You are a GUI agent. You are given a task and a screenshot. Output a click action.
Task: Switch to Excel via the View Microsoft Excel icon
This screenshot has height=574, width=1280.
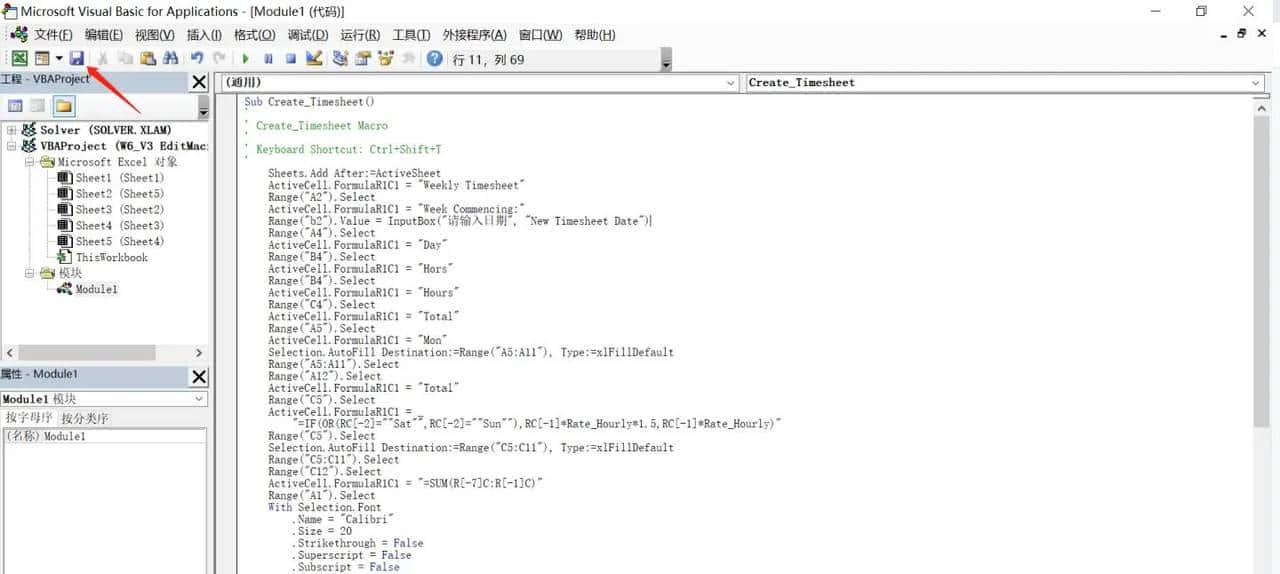pos(19,59)
